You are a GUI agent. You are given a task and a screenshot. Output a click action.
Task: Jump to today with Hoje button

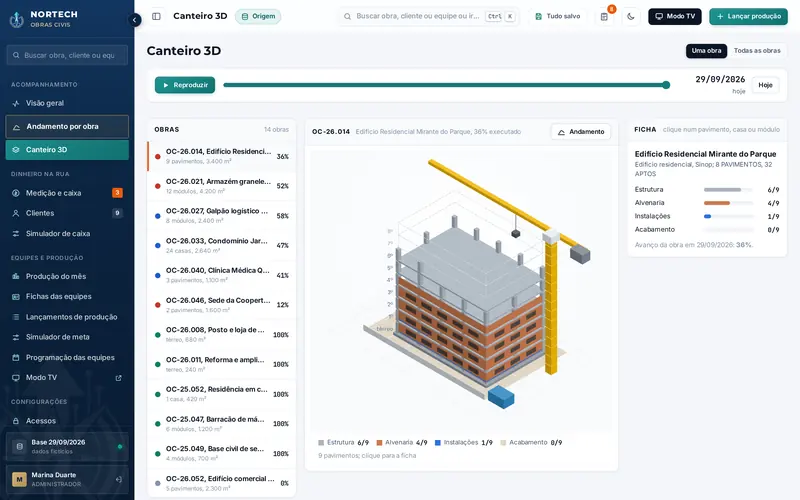point(765,85)
